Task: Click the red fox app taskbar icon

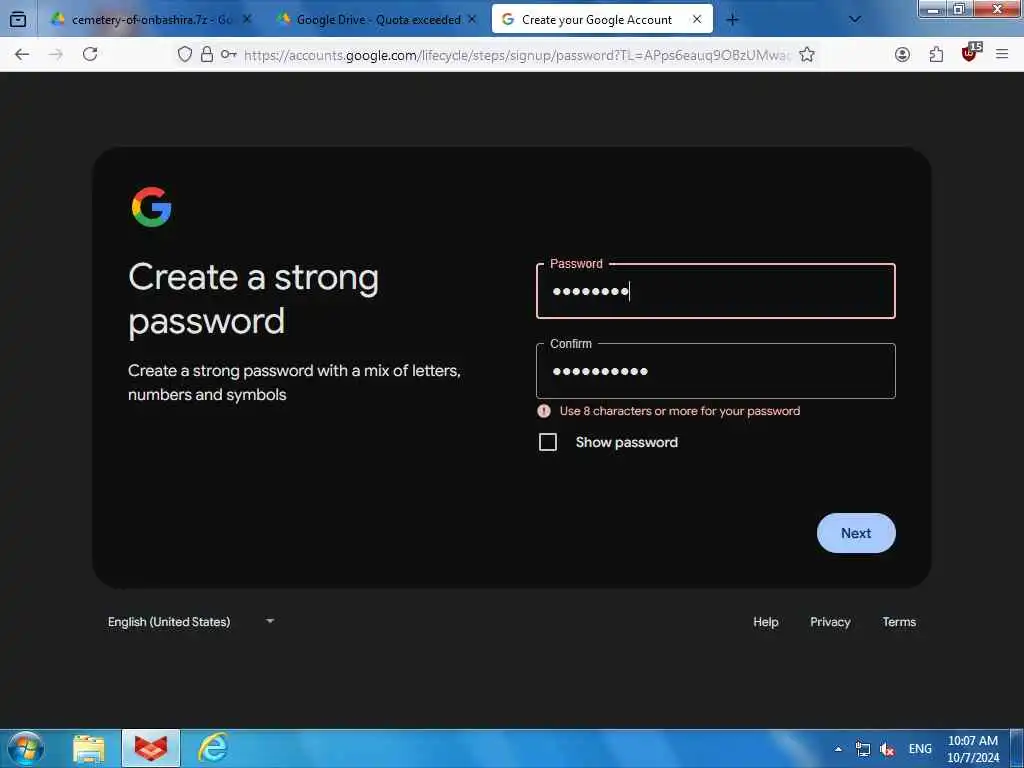Action: (151, 748)
